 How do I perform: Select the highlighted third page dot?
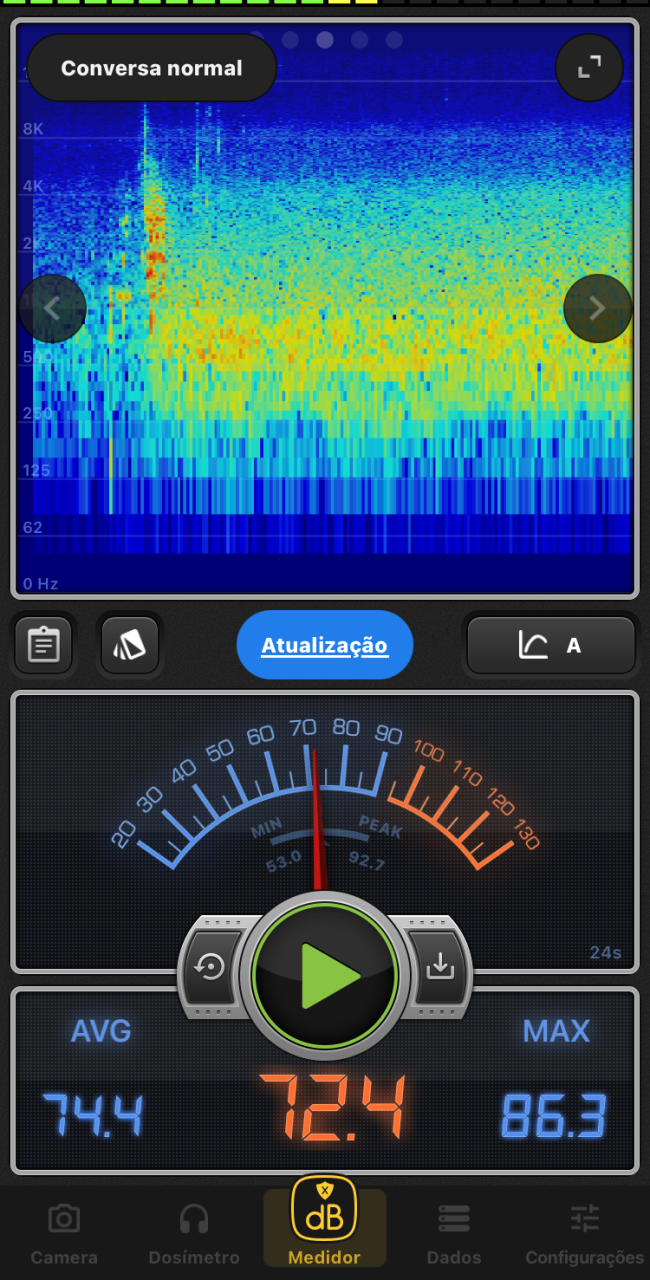click(x=325, y=40)
